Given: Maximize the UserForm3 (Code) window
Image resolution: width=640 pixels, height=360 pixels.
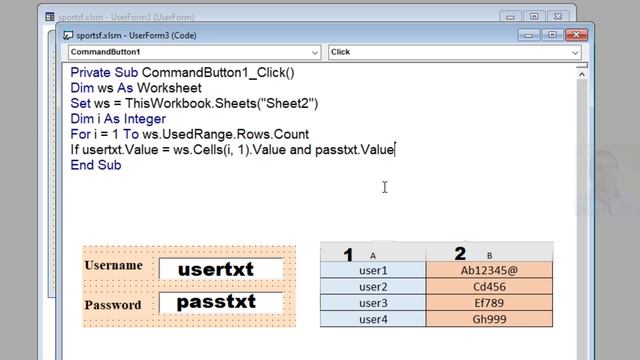Looking at the screenshot, I should pyautogui.click(x=552, y=35).
